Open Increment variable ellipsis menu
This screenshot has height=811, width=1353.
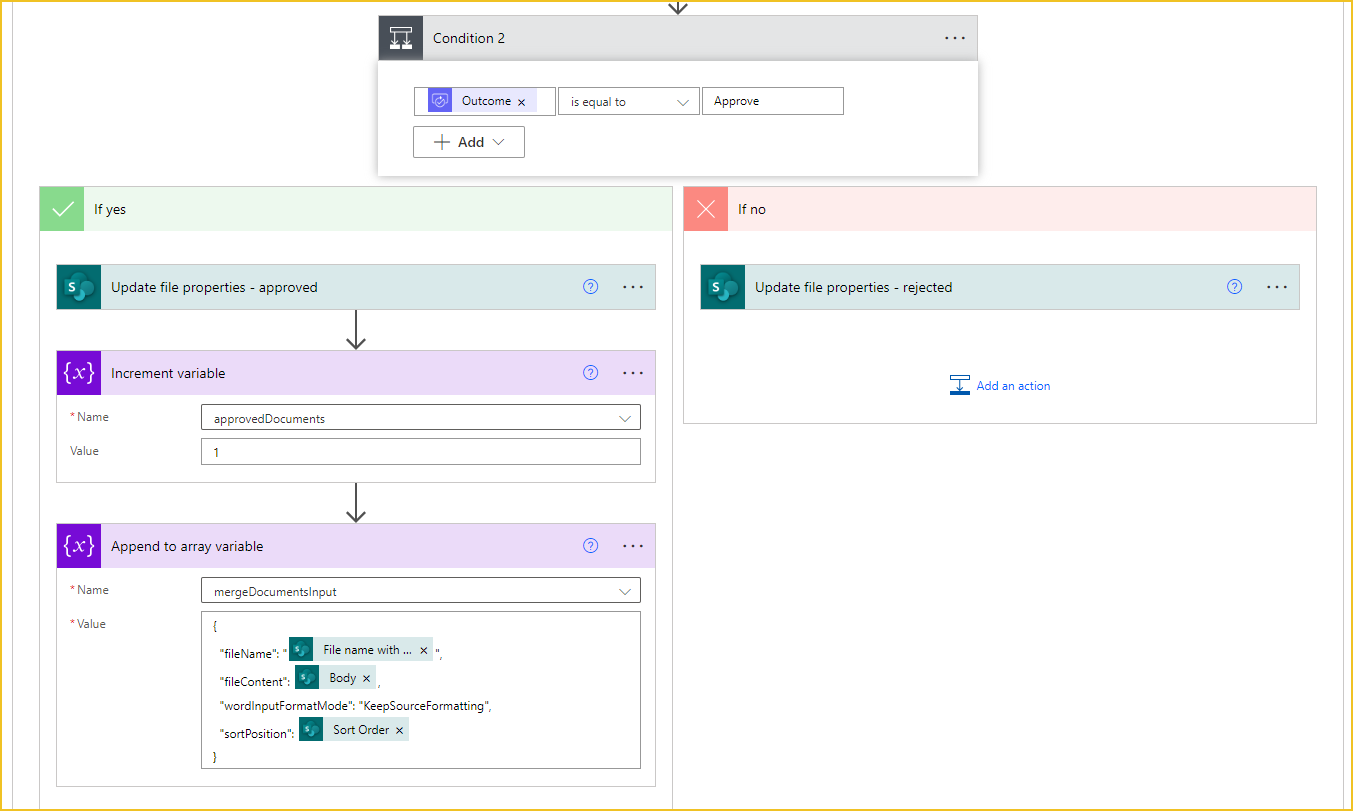tap(633, 373)
